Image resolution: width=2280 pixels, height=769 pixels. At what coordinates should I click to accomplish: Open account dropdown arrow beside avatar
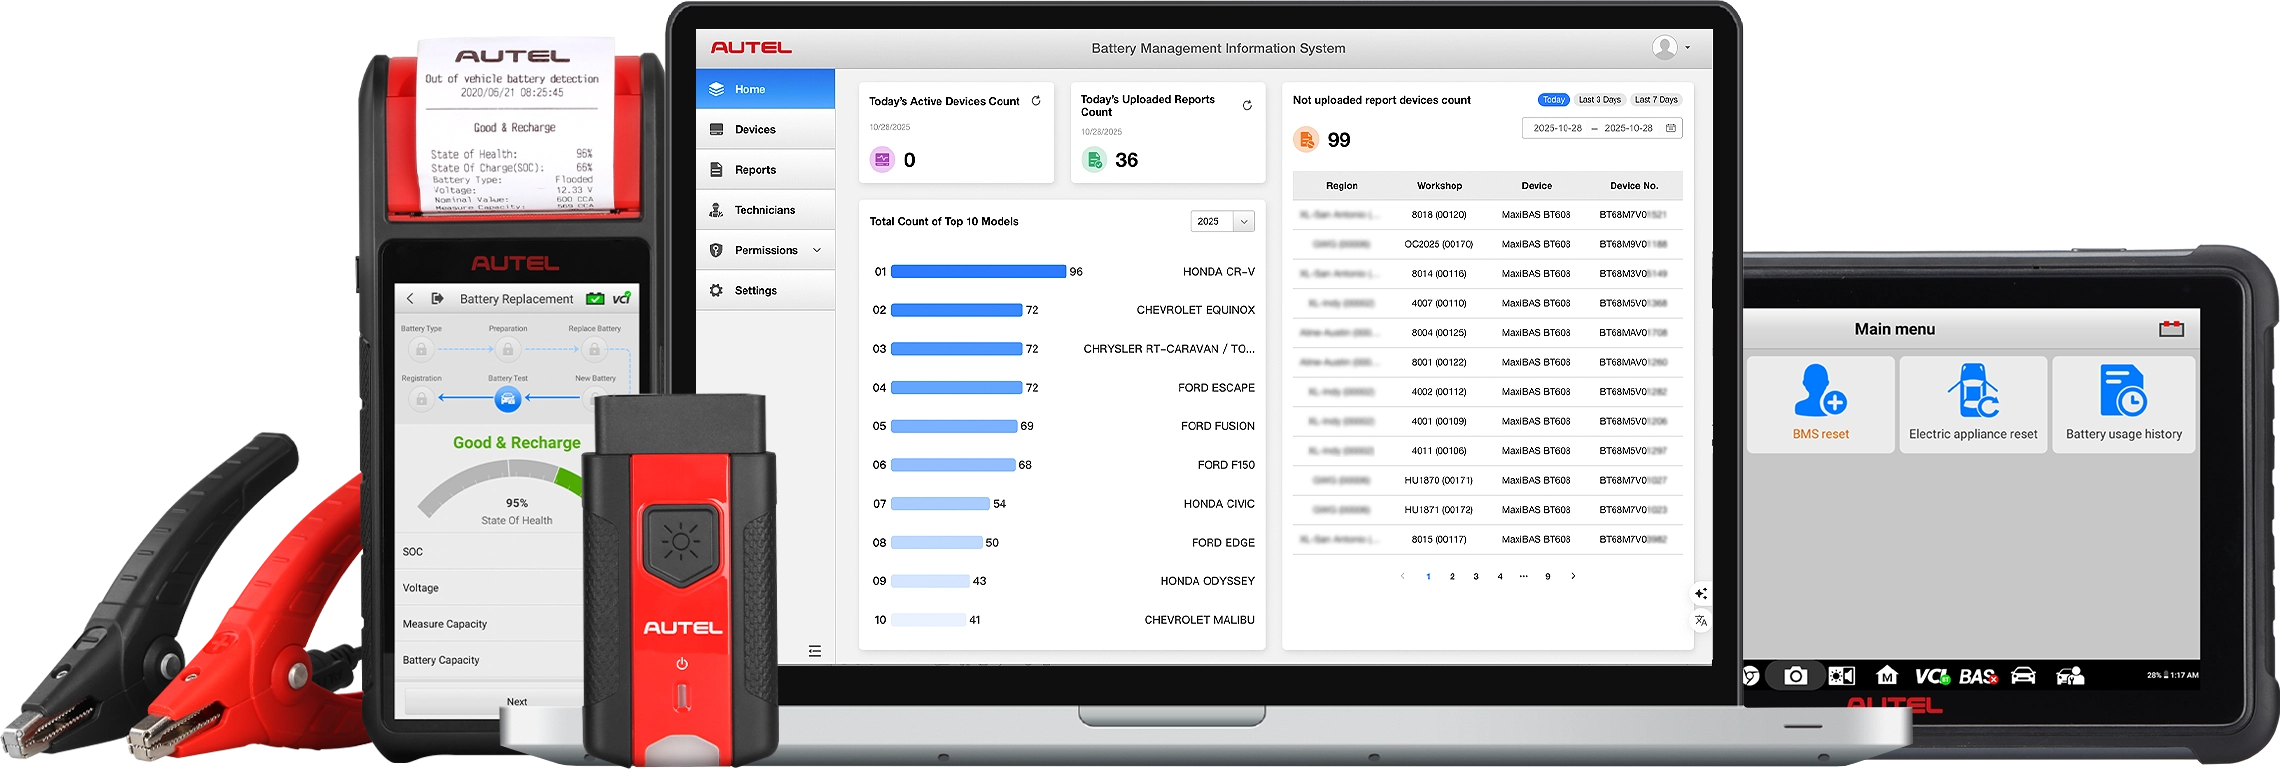(1688, 47)
